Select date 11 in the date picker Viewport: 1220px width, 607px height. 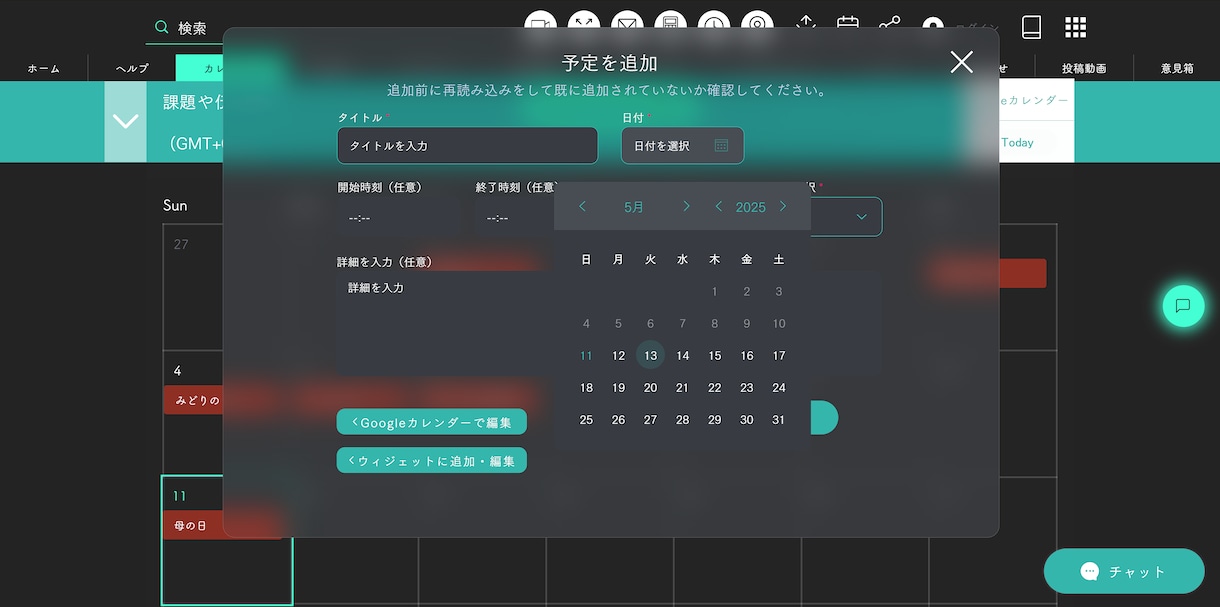pos(586,355)
